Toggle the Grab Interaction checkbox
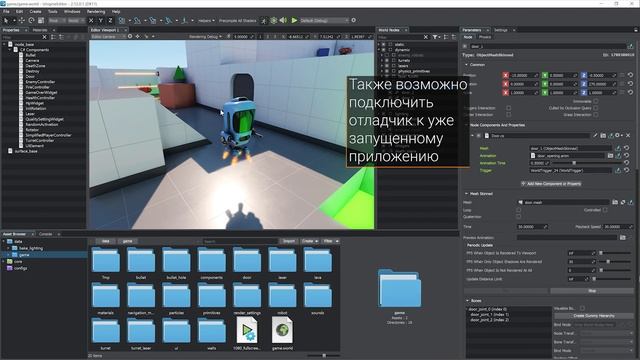 [596, 115]
